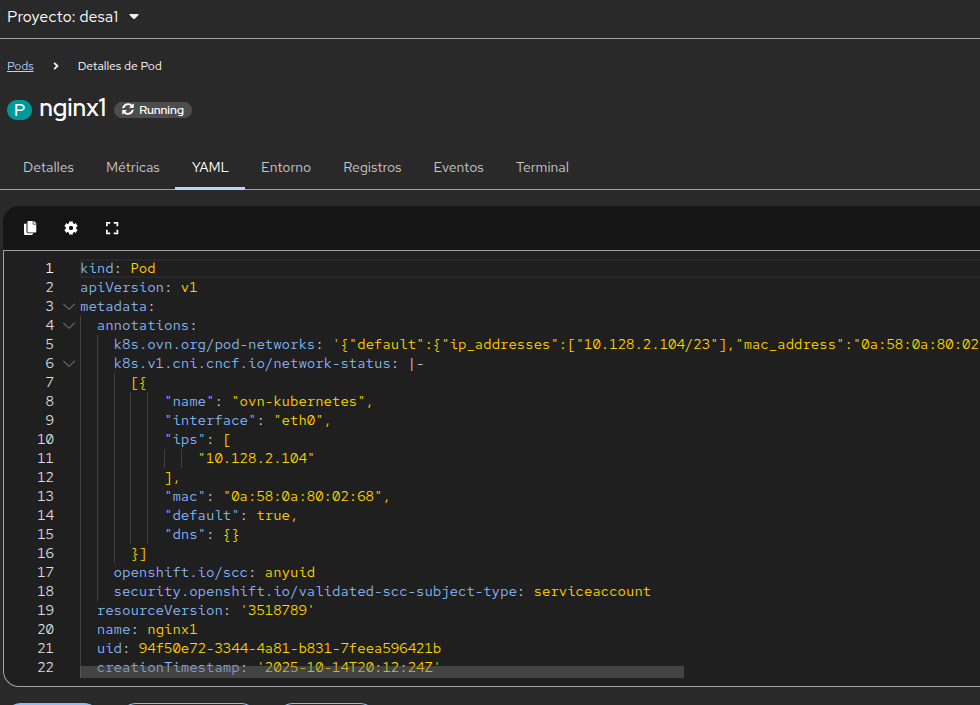Image resolution: width=980 pixels, height=705 pixels.
Task: Click the teal P pod icon
Action: (19, 110)
